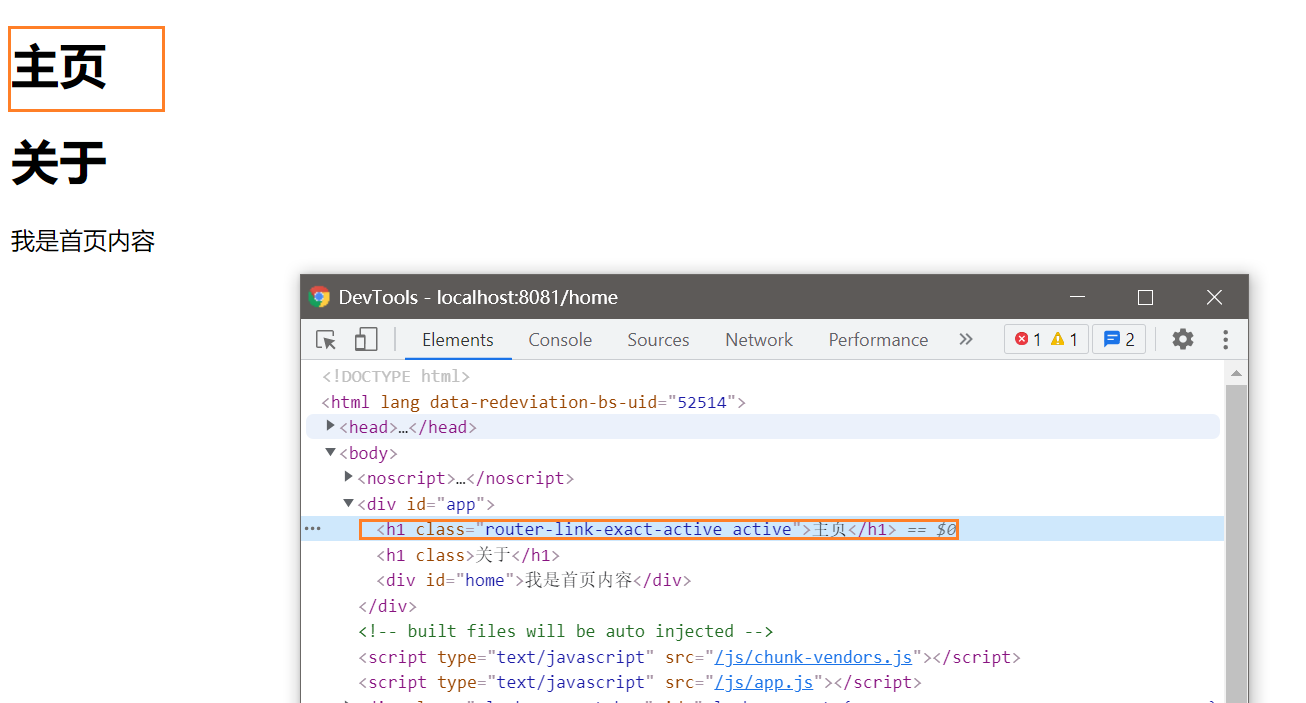This screenshot has height=703, width=1306.
Task: Click the Chrome logo in DevTools title bar
Action: (320, 297)
